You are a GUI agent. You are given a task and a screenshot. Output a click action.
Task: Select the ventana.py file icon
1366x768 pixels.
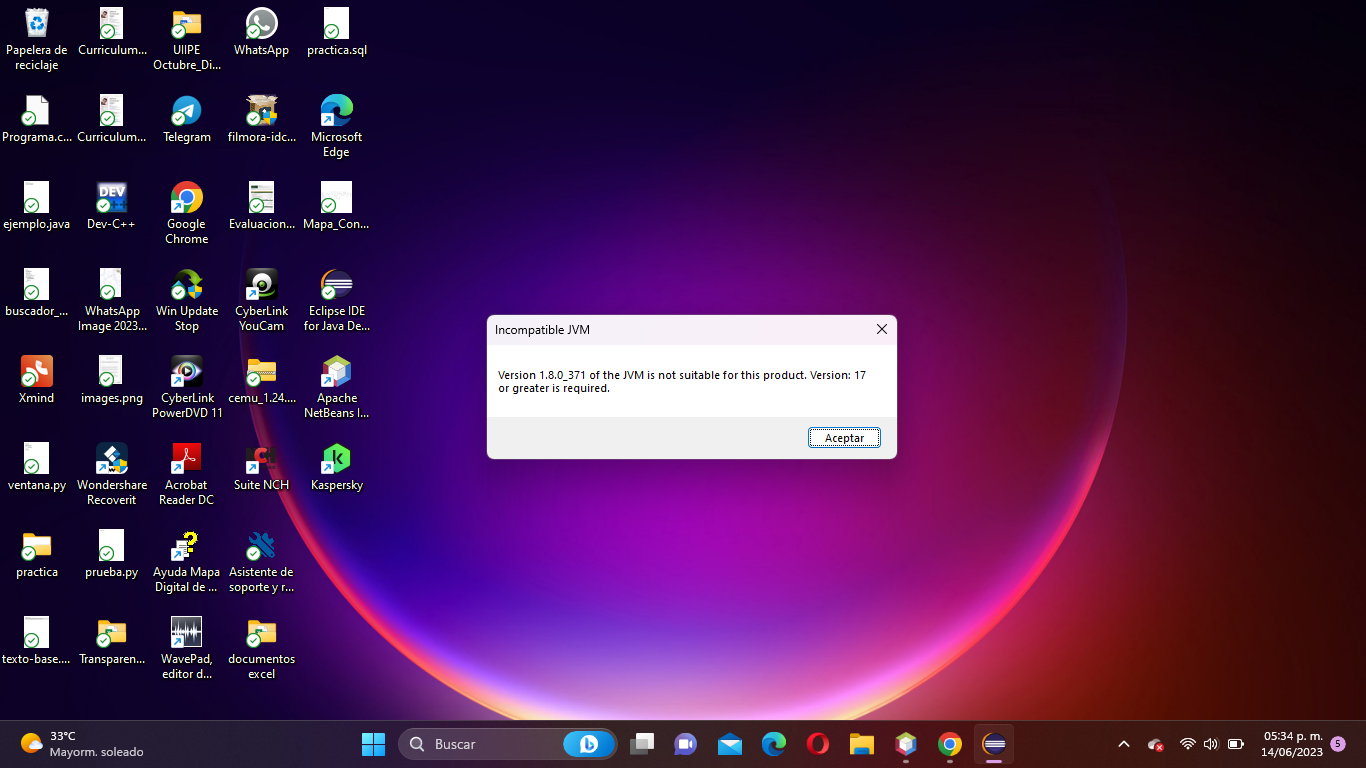(x=37, y=467)
